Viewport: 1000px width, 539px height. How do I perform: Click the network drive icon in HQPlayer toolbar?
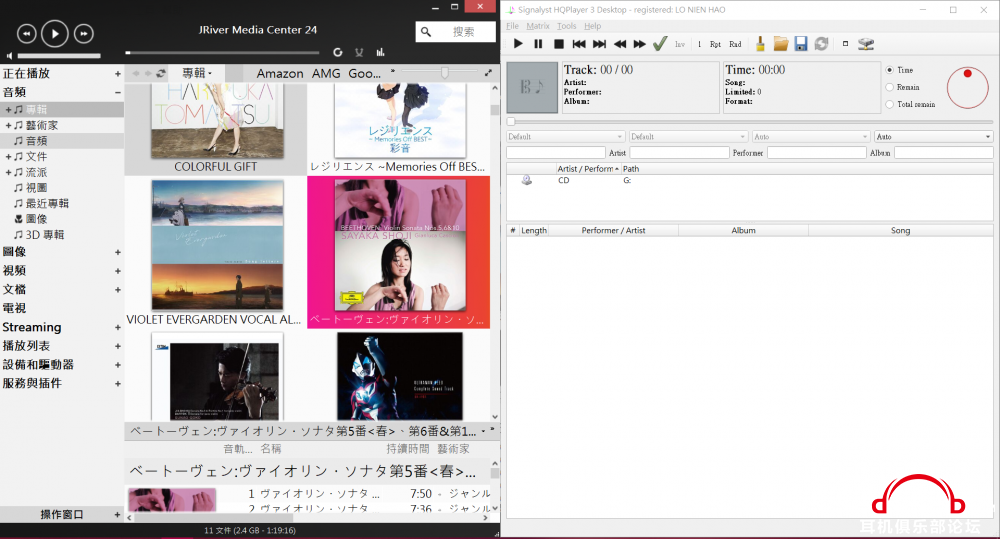(865, 44)
